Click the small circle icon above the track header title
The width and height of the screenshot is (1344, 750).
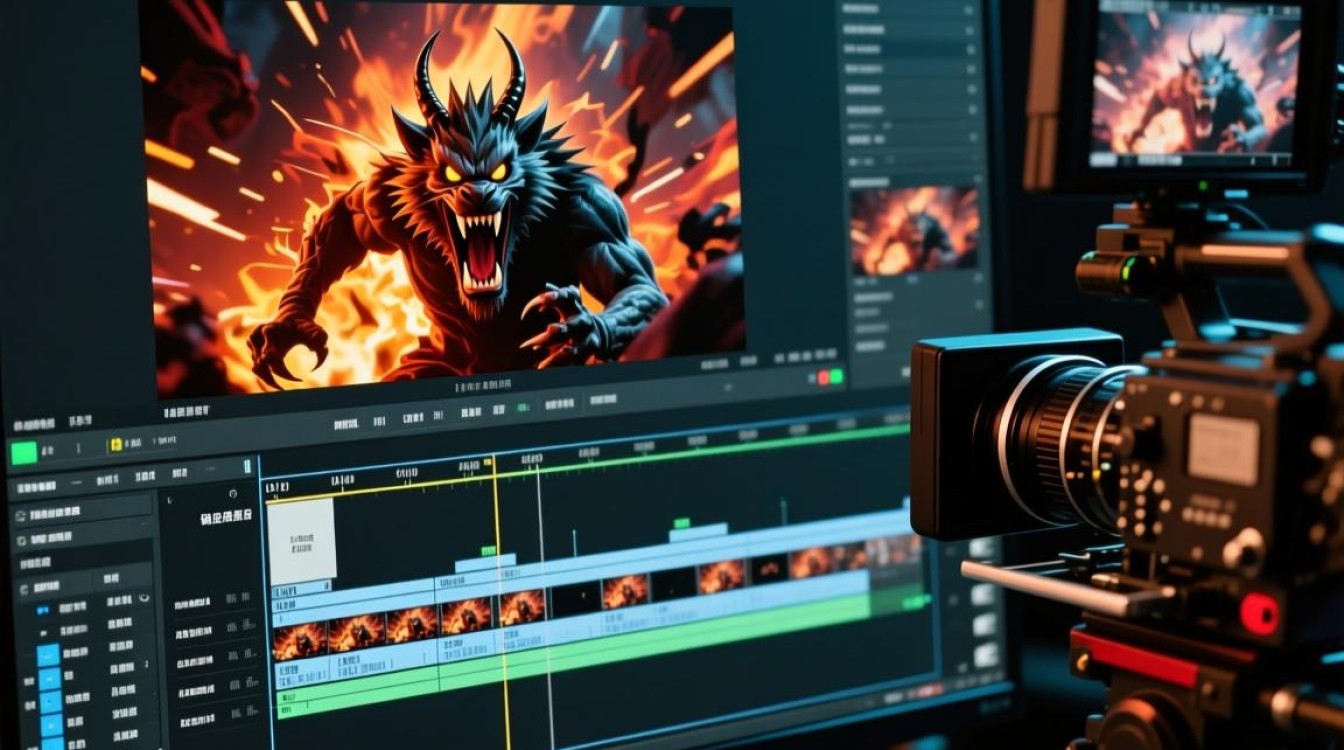point(233,493)
